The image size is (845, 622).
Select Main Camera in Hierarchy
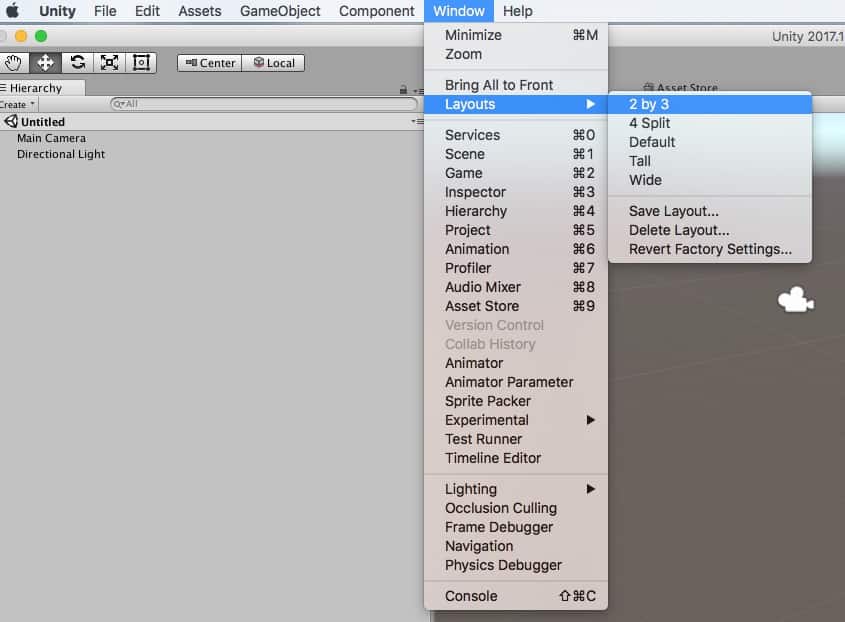(x=51, y=138)
